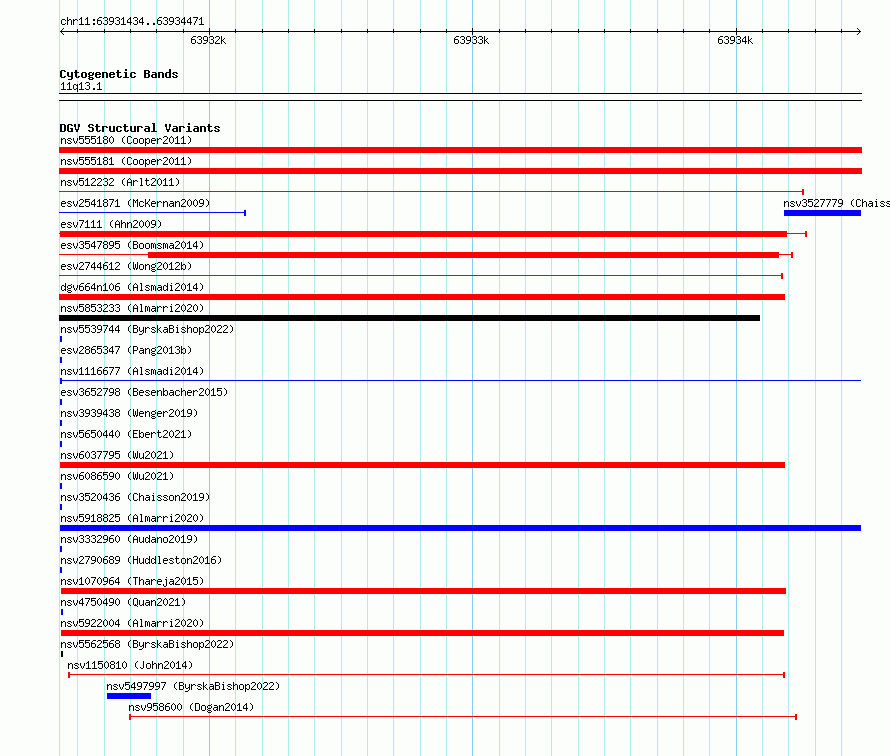890x756 pixels.
Task: Open the nsv5922004 (Almarri2020) label
Action: [132, 623]
